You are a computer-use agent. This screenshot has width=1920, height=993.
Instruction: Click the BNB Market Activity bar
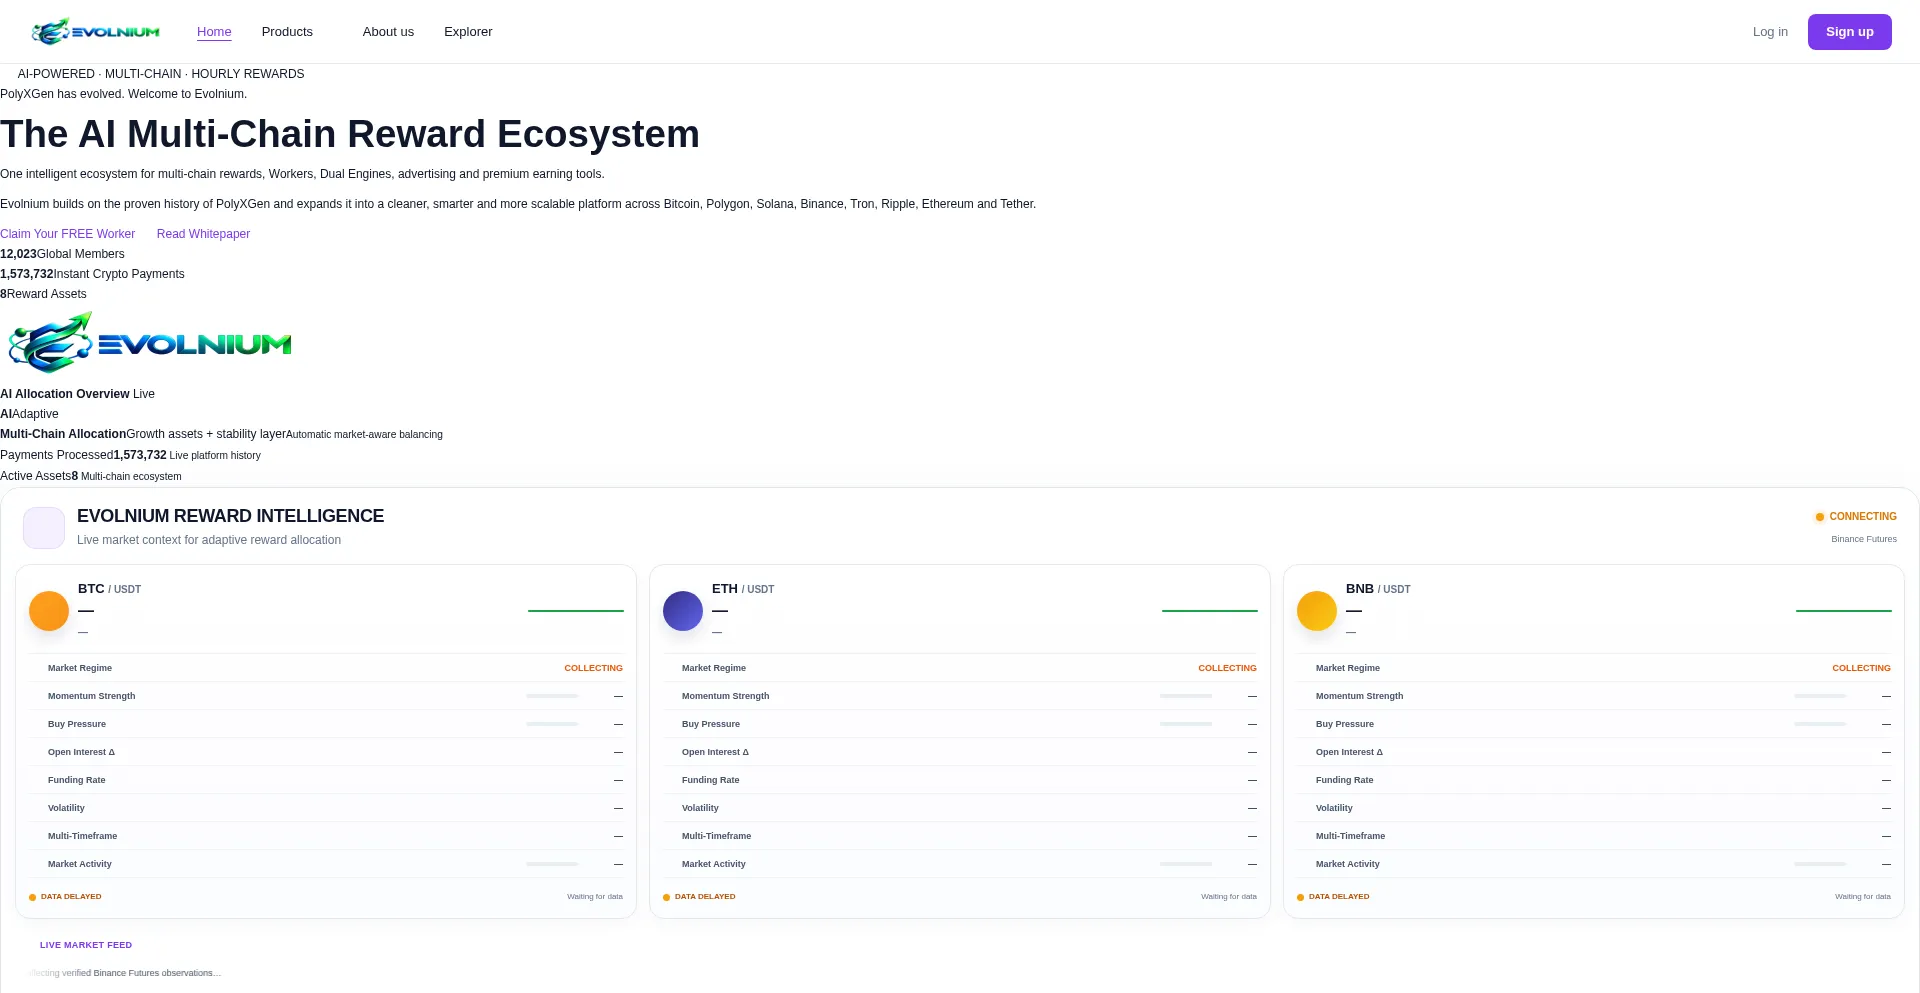tap(1820, 864)
